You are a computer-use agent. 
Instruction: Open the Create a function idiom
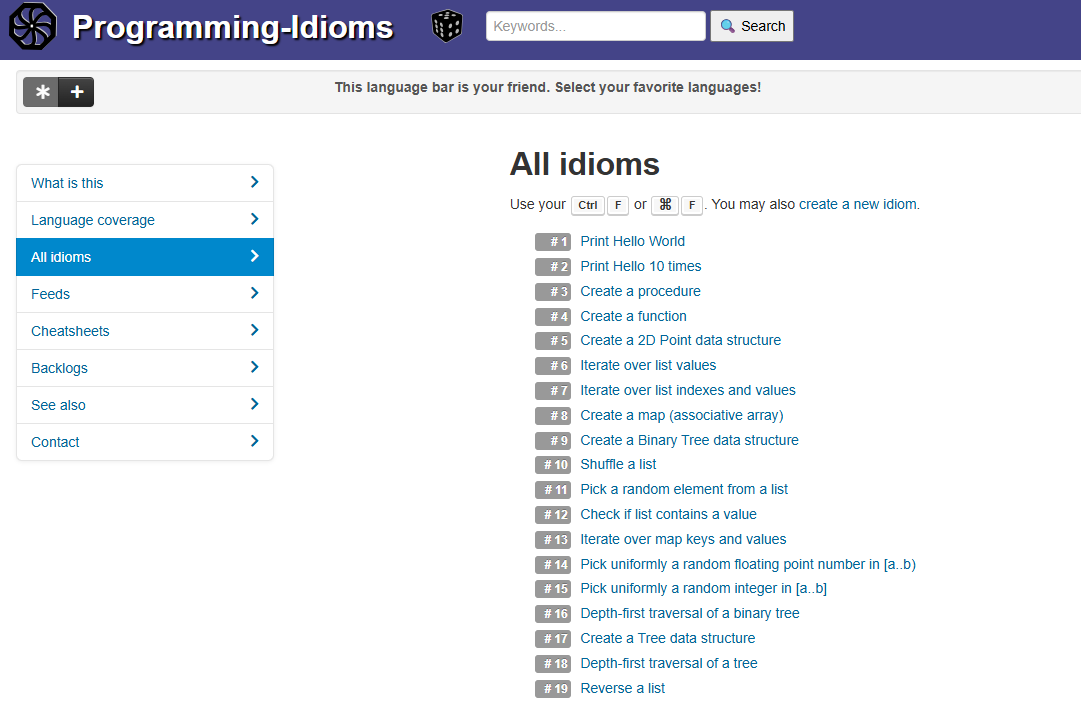633,316
